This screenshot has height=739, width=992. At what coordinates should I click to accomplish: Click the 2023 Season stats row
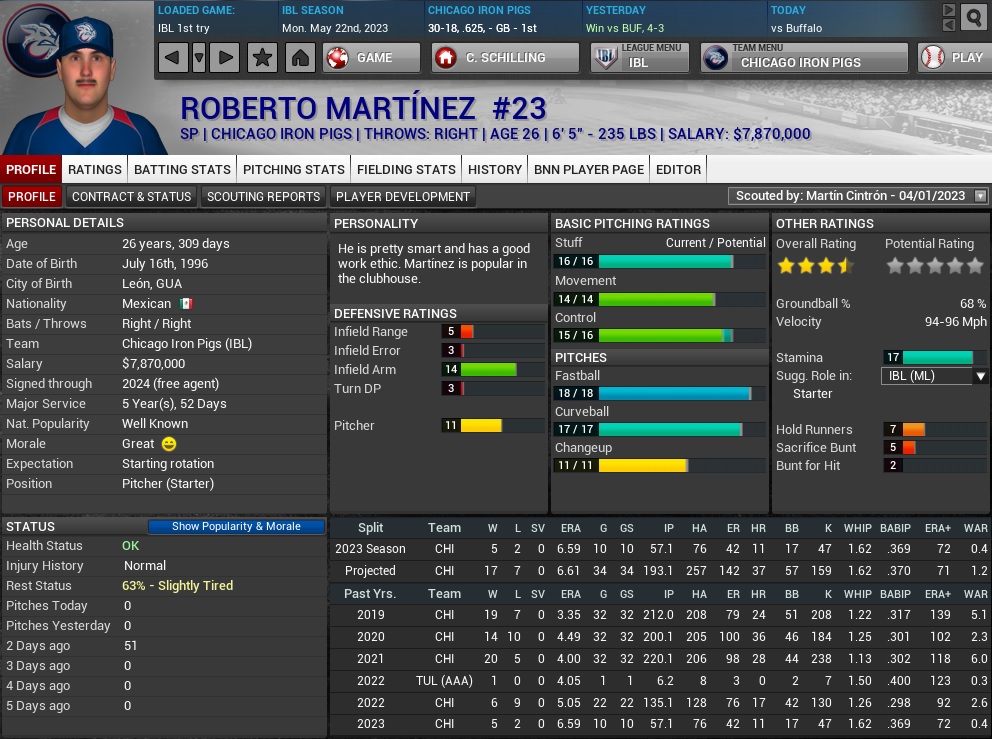(660, 549)
